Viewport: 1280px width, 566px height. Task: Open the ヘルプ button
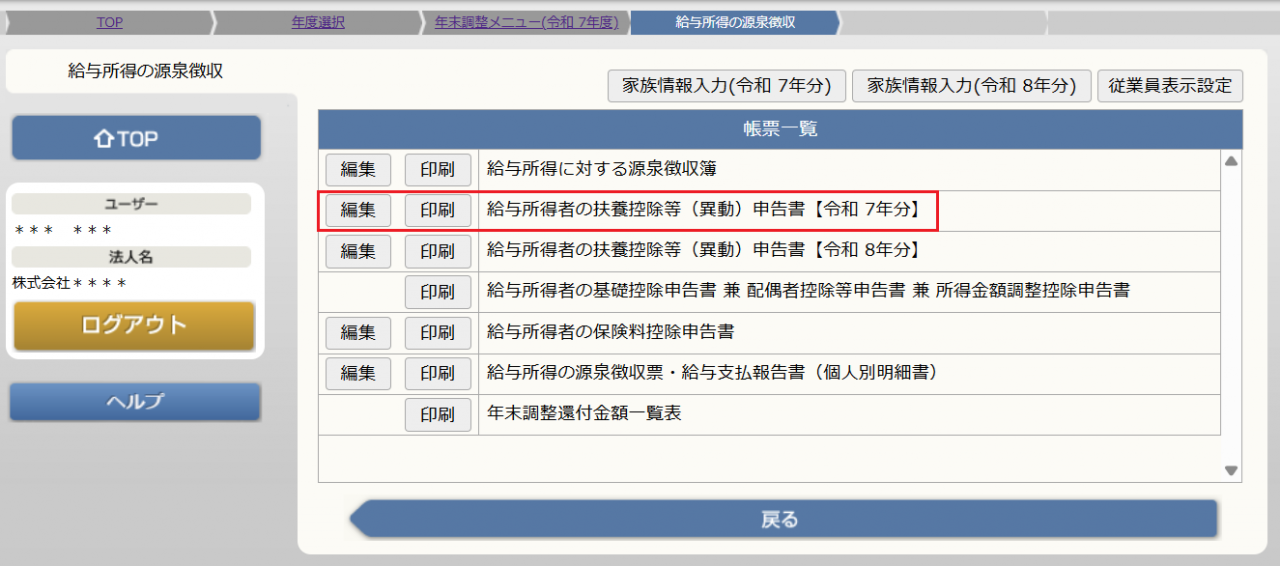pyautogui.click(x=135, y=402)
